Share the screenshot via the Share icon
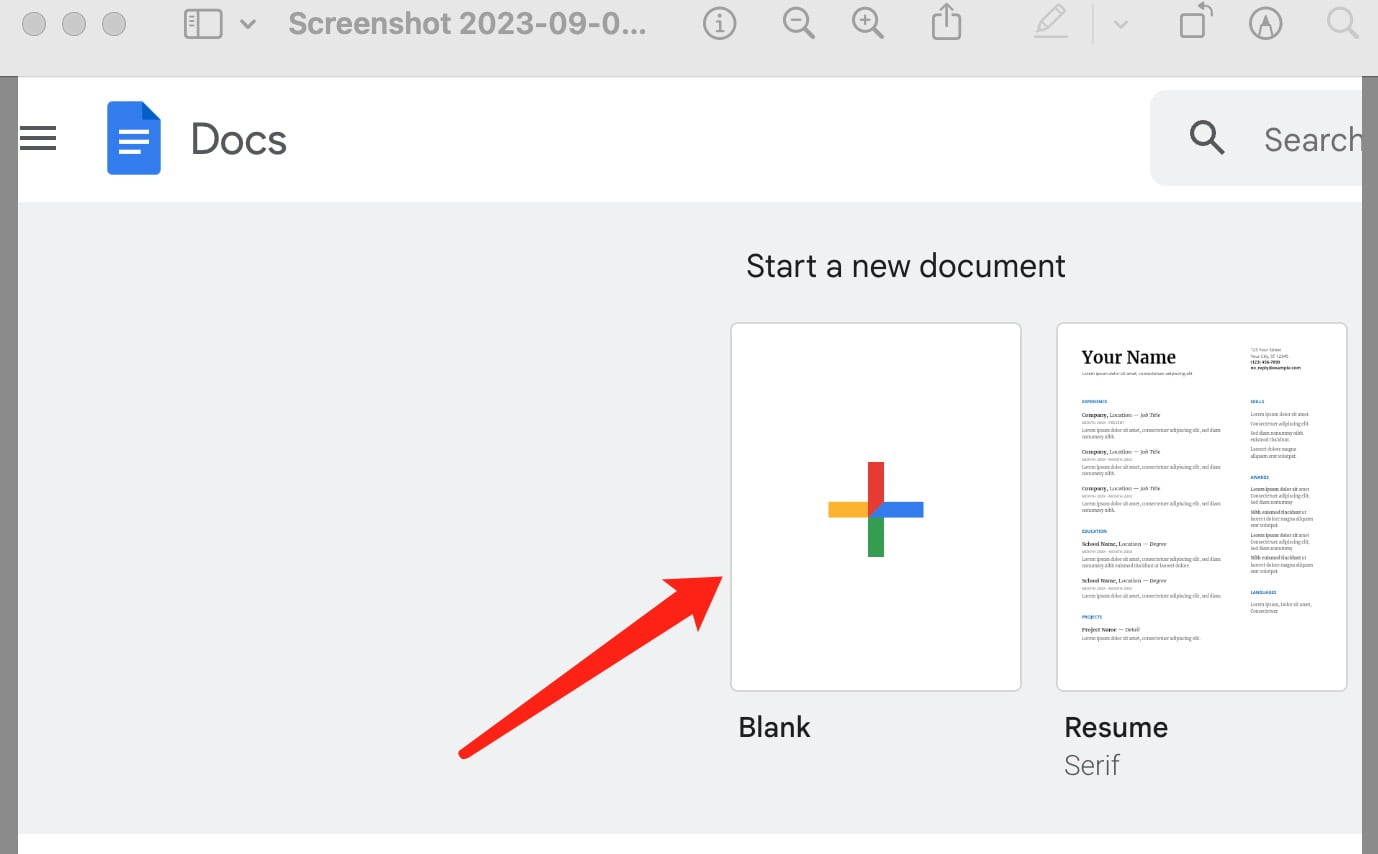 pos(945,23)
